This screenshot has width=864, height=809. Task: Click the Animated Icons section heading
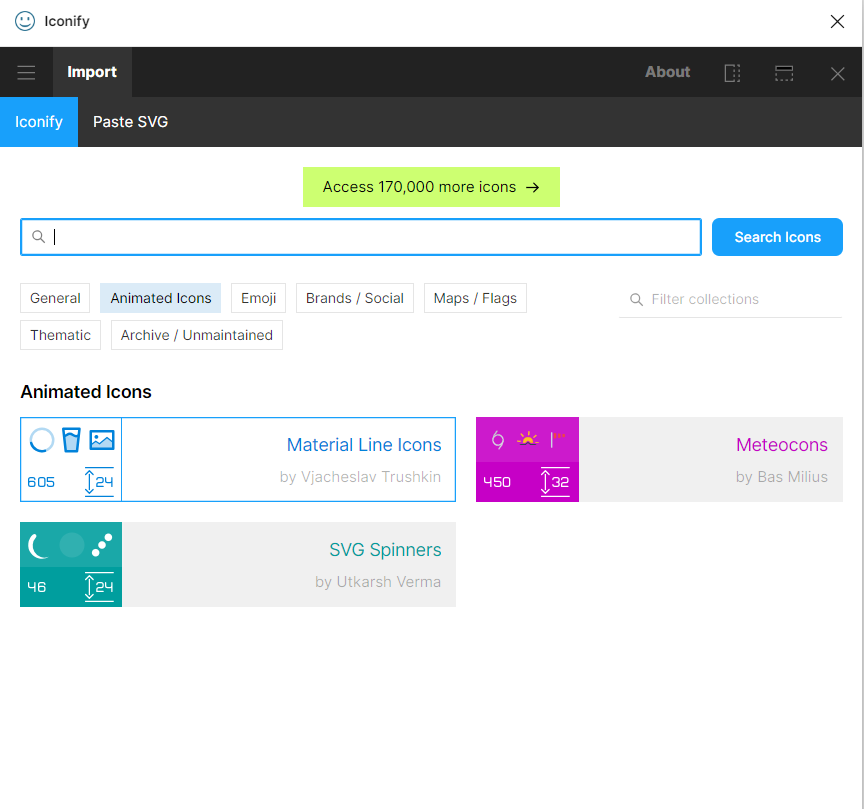pos(86,392)
